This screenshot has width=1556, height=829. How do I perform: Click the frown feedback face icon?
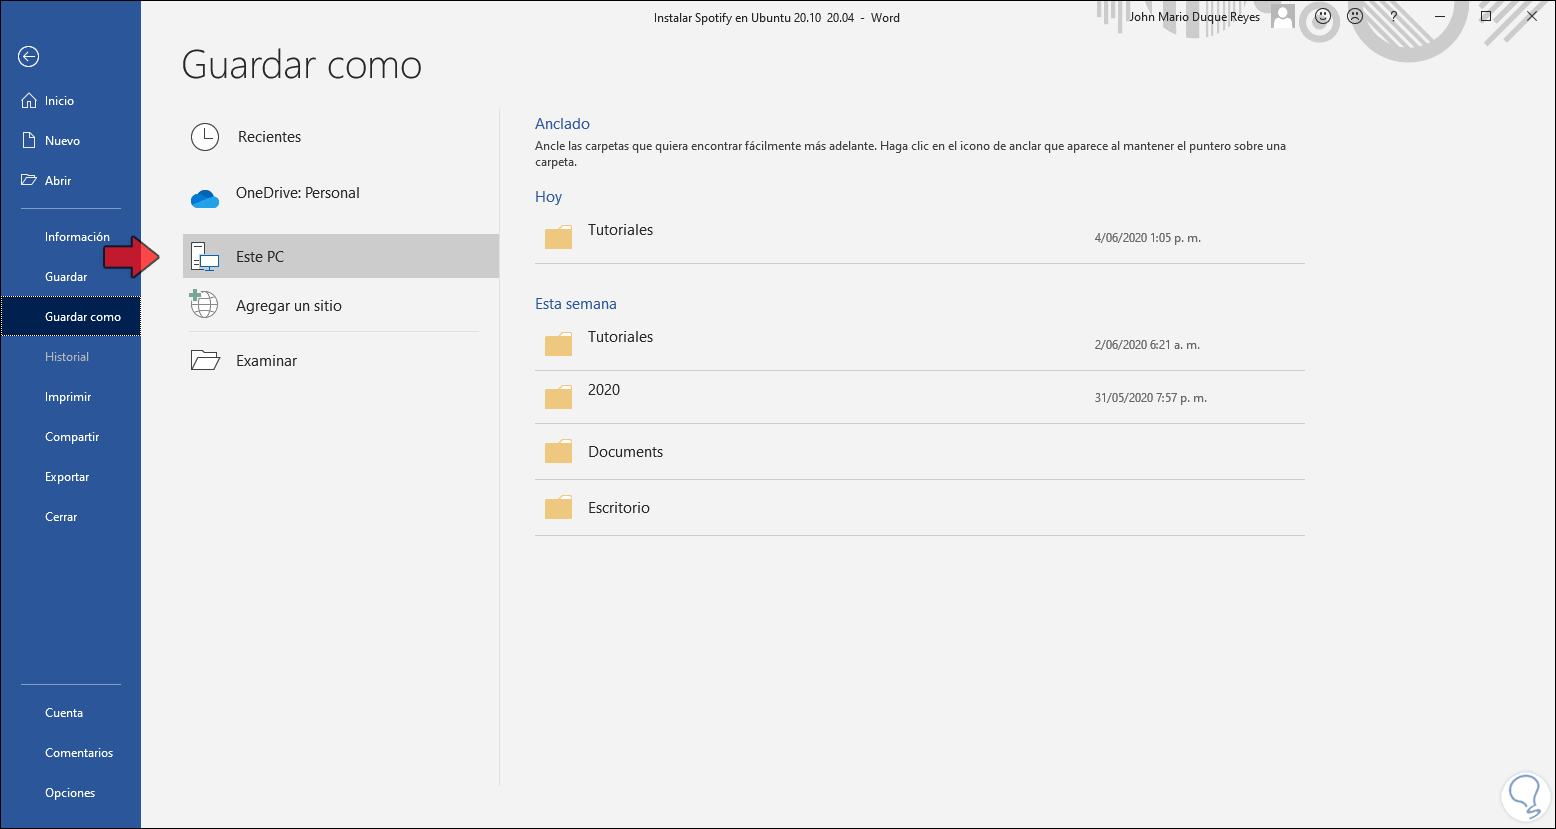click(x=1355, y=17)
